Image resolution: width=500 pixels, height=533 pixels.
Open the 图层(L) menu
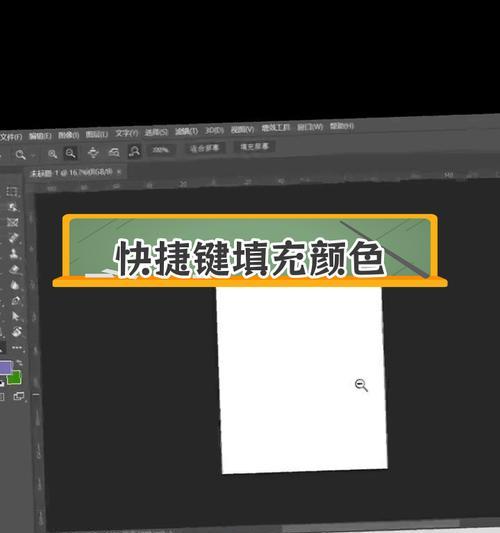point(97,134)
